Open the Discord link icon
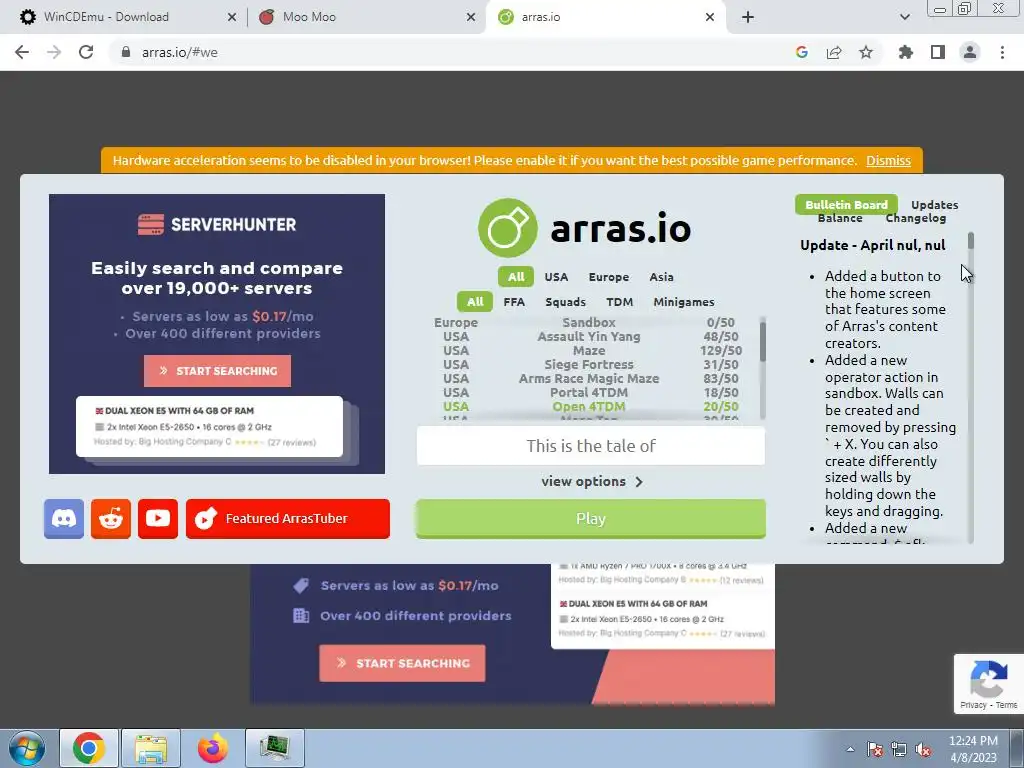Viewport: 1024px width, 768px height. point(64,519)
